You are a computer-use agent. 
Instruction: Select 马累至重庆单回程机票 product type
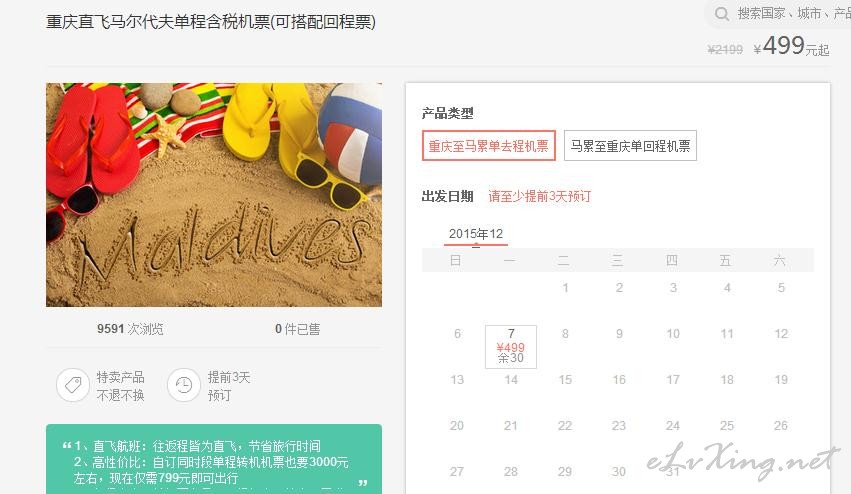pos(630,145)
